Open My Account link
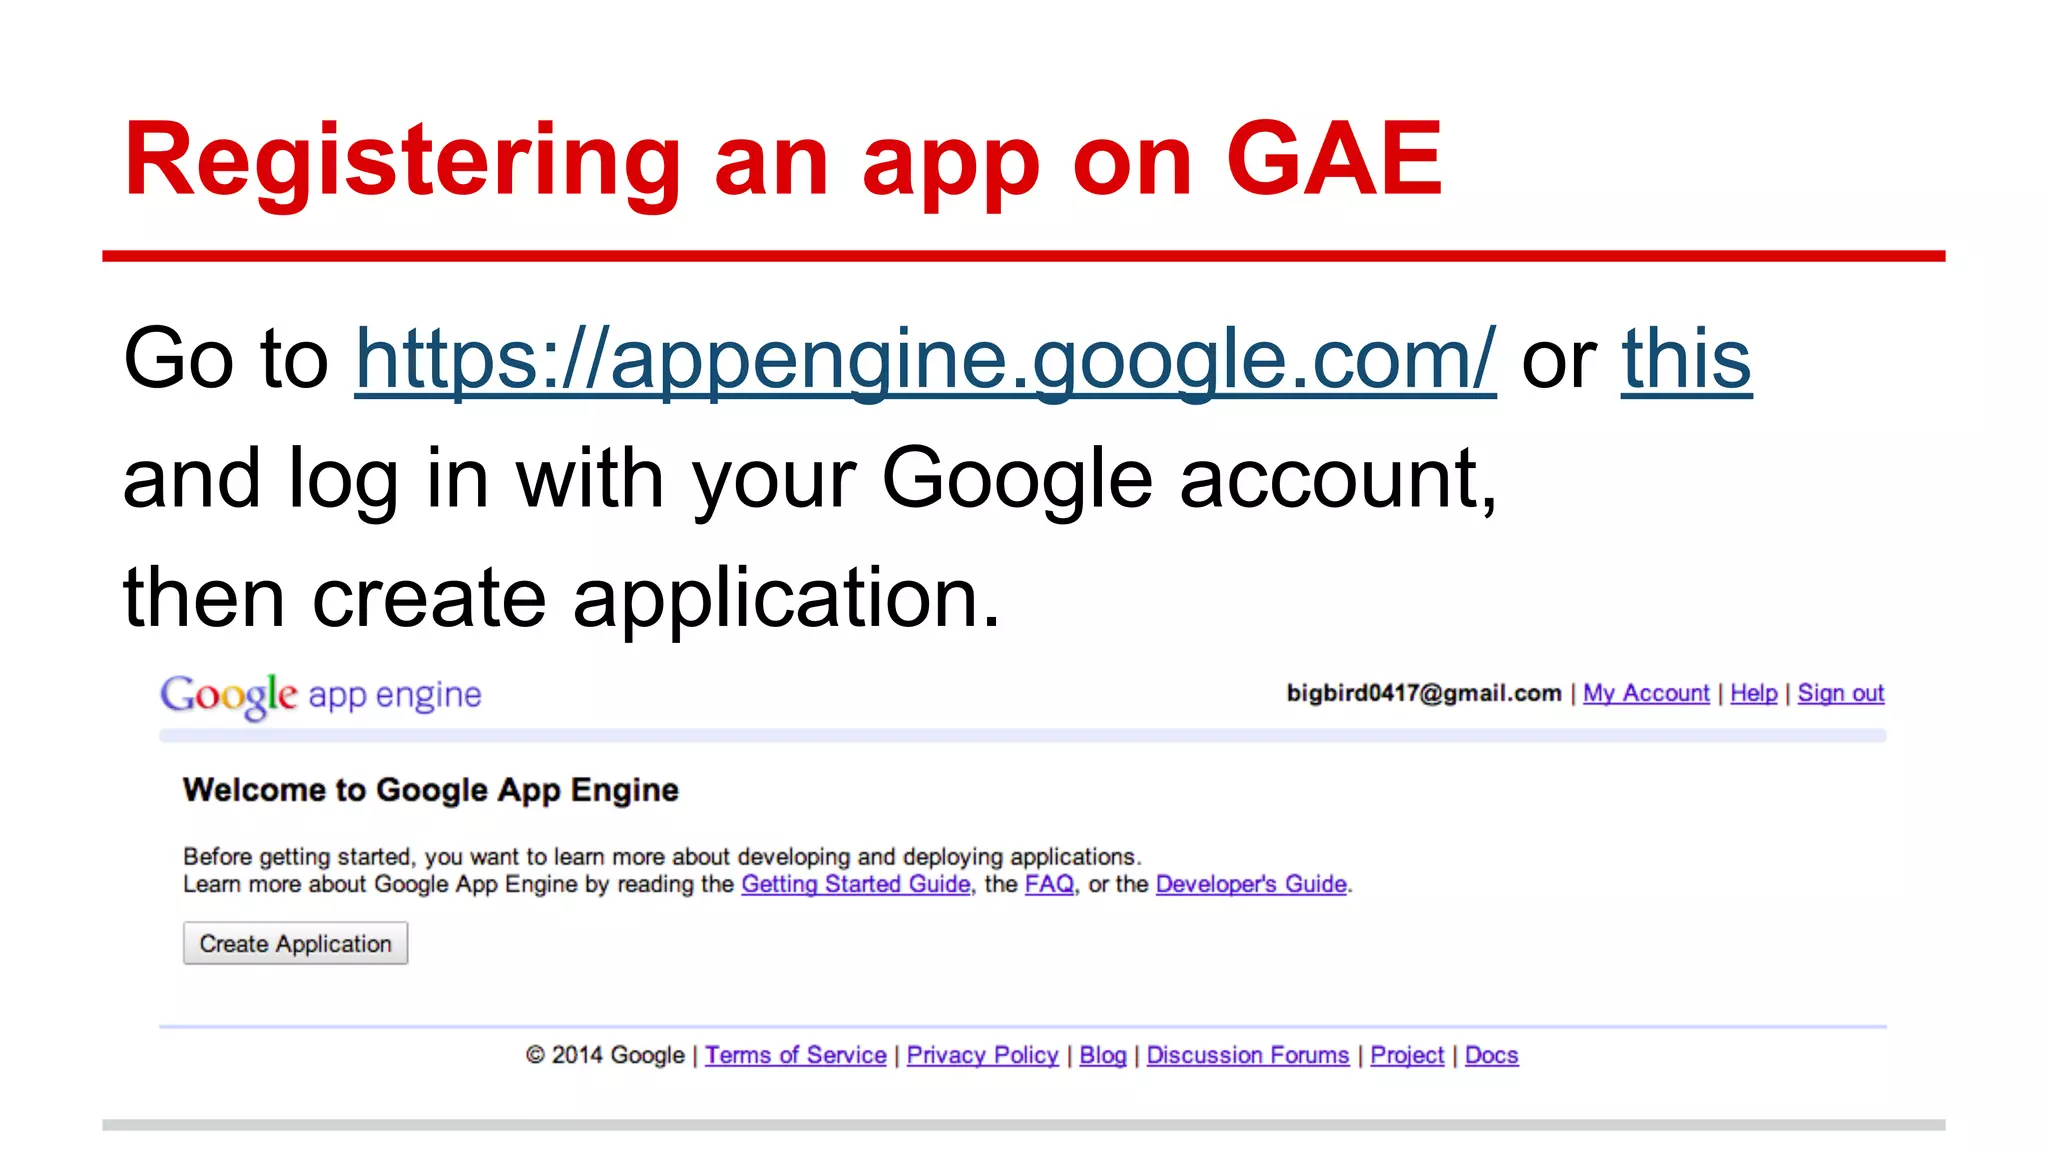This screenshot has width=2048, height=1152. (1646, 693)
